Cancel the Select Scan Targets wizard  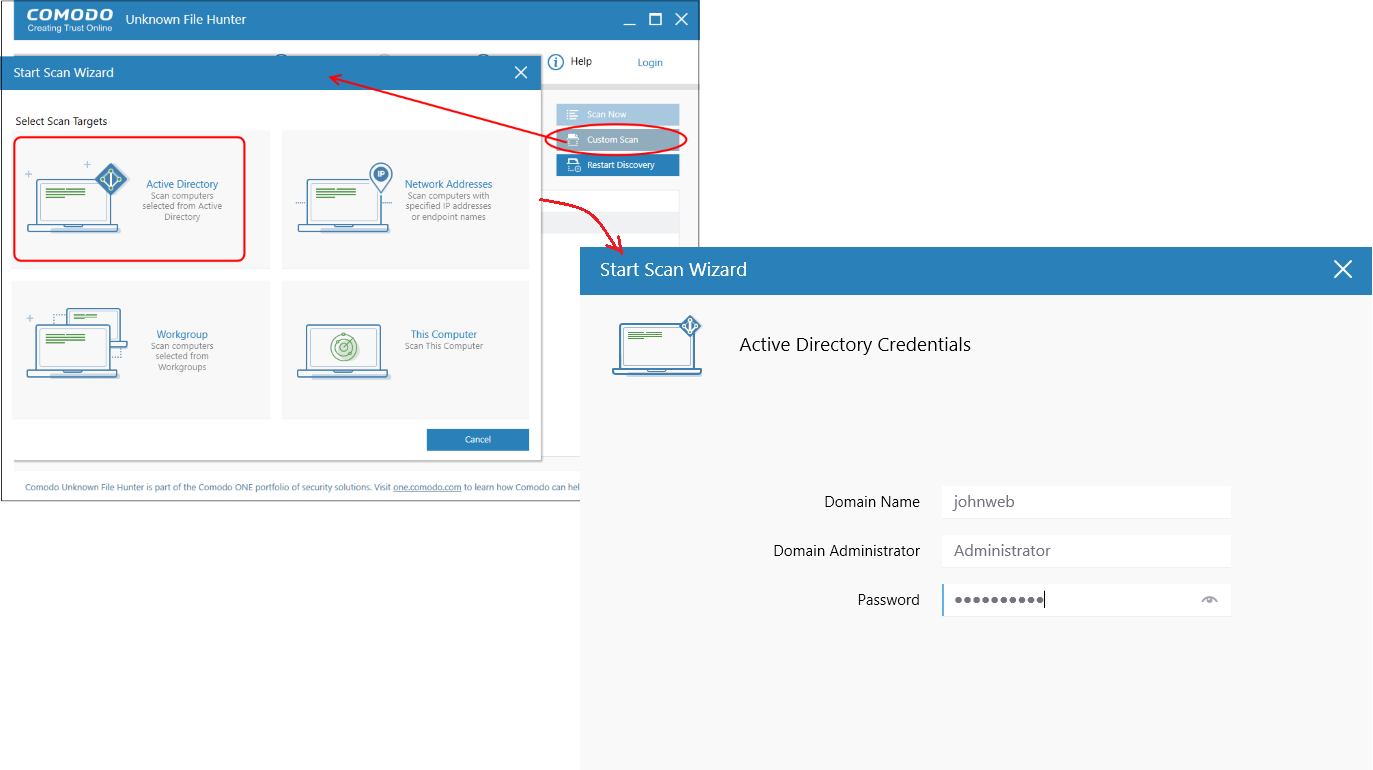pos(478,440)
